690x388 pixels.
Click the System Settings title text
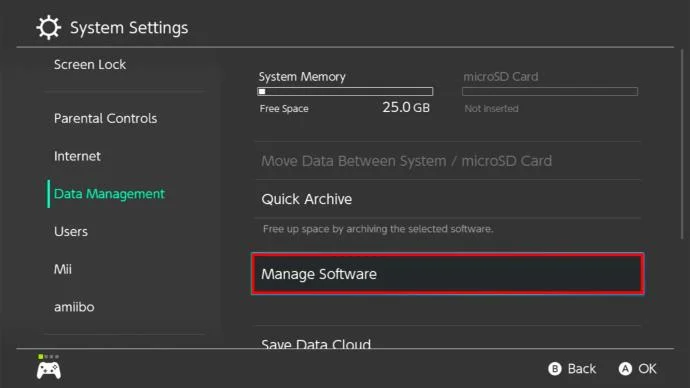(129, 28)
